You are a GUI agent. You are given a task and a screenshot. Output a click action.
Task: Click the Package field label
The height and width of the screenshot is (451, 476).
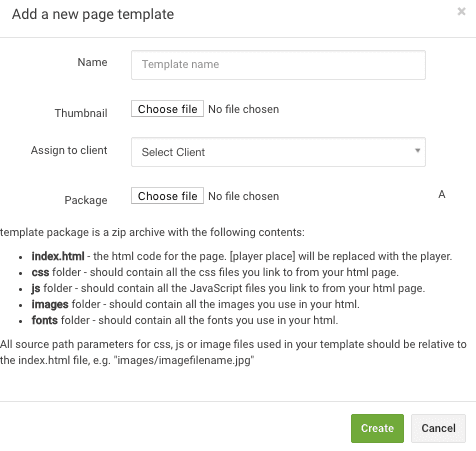point(86,200)
